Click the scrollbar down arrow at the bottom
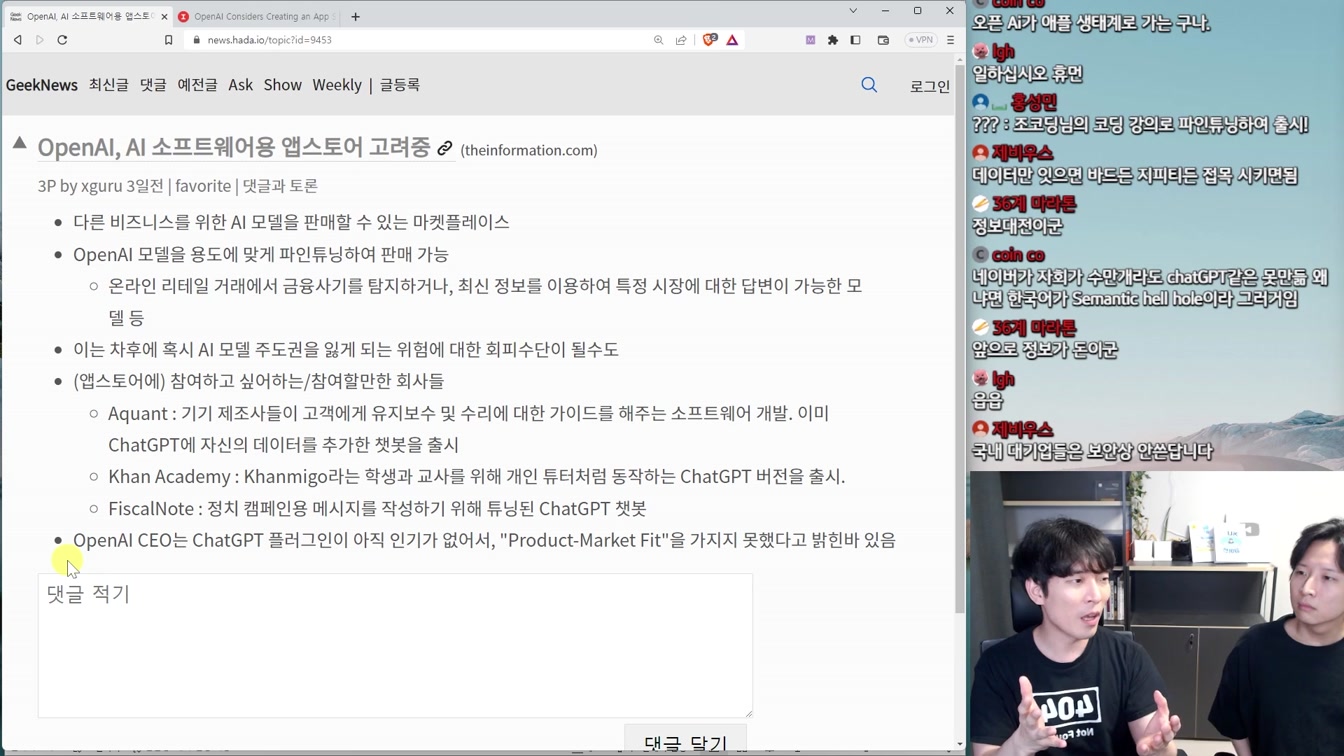 pyautogui.click(x=960, y=745)
